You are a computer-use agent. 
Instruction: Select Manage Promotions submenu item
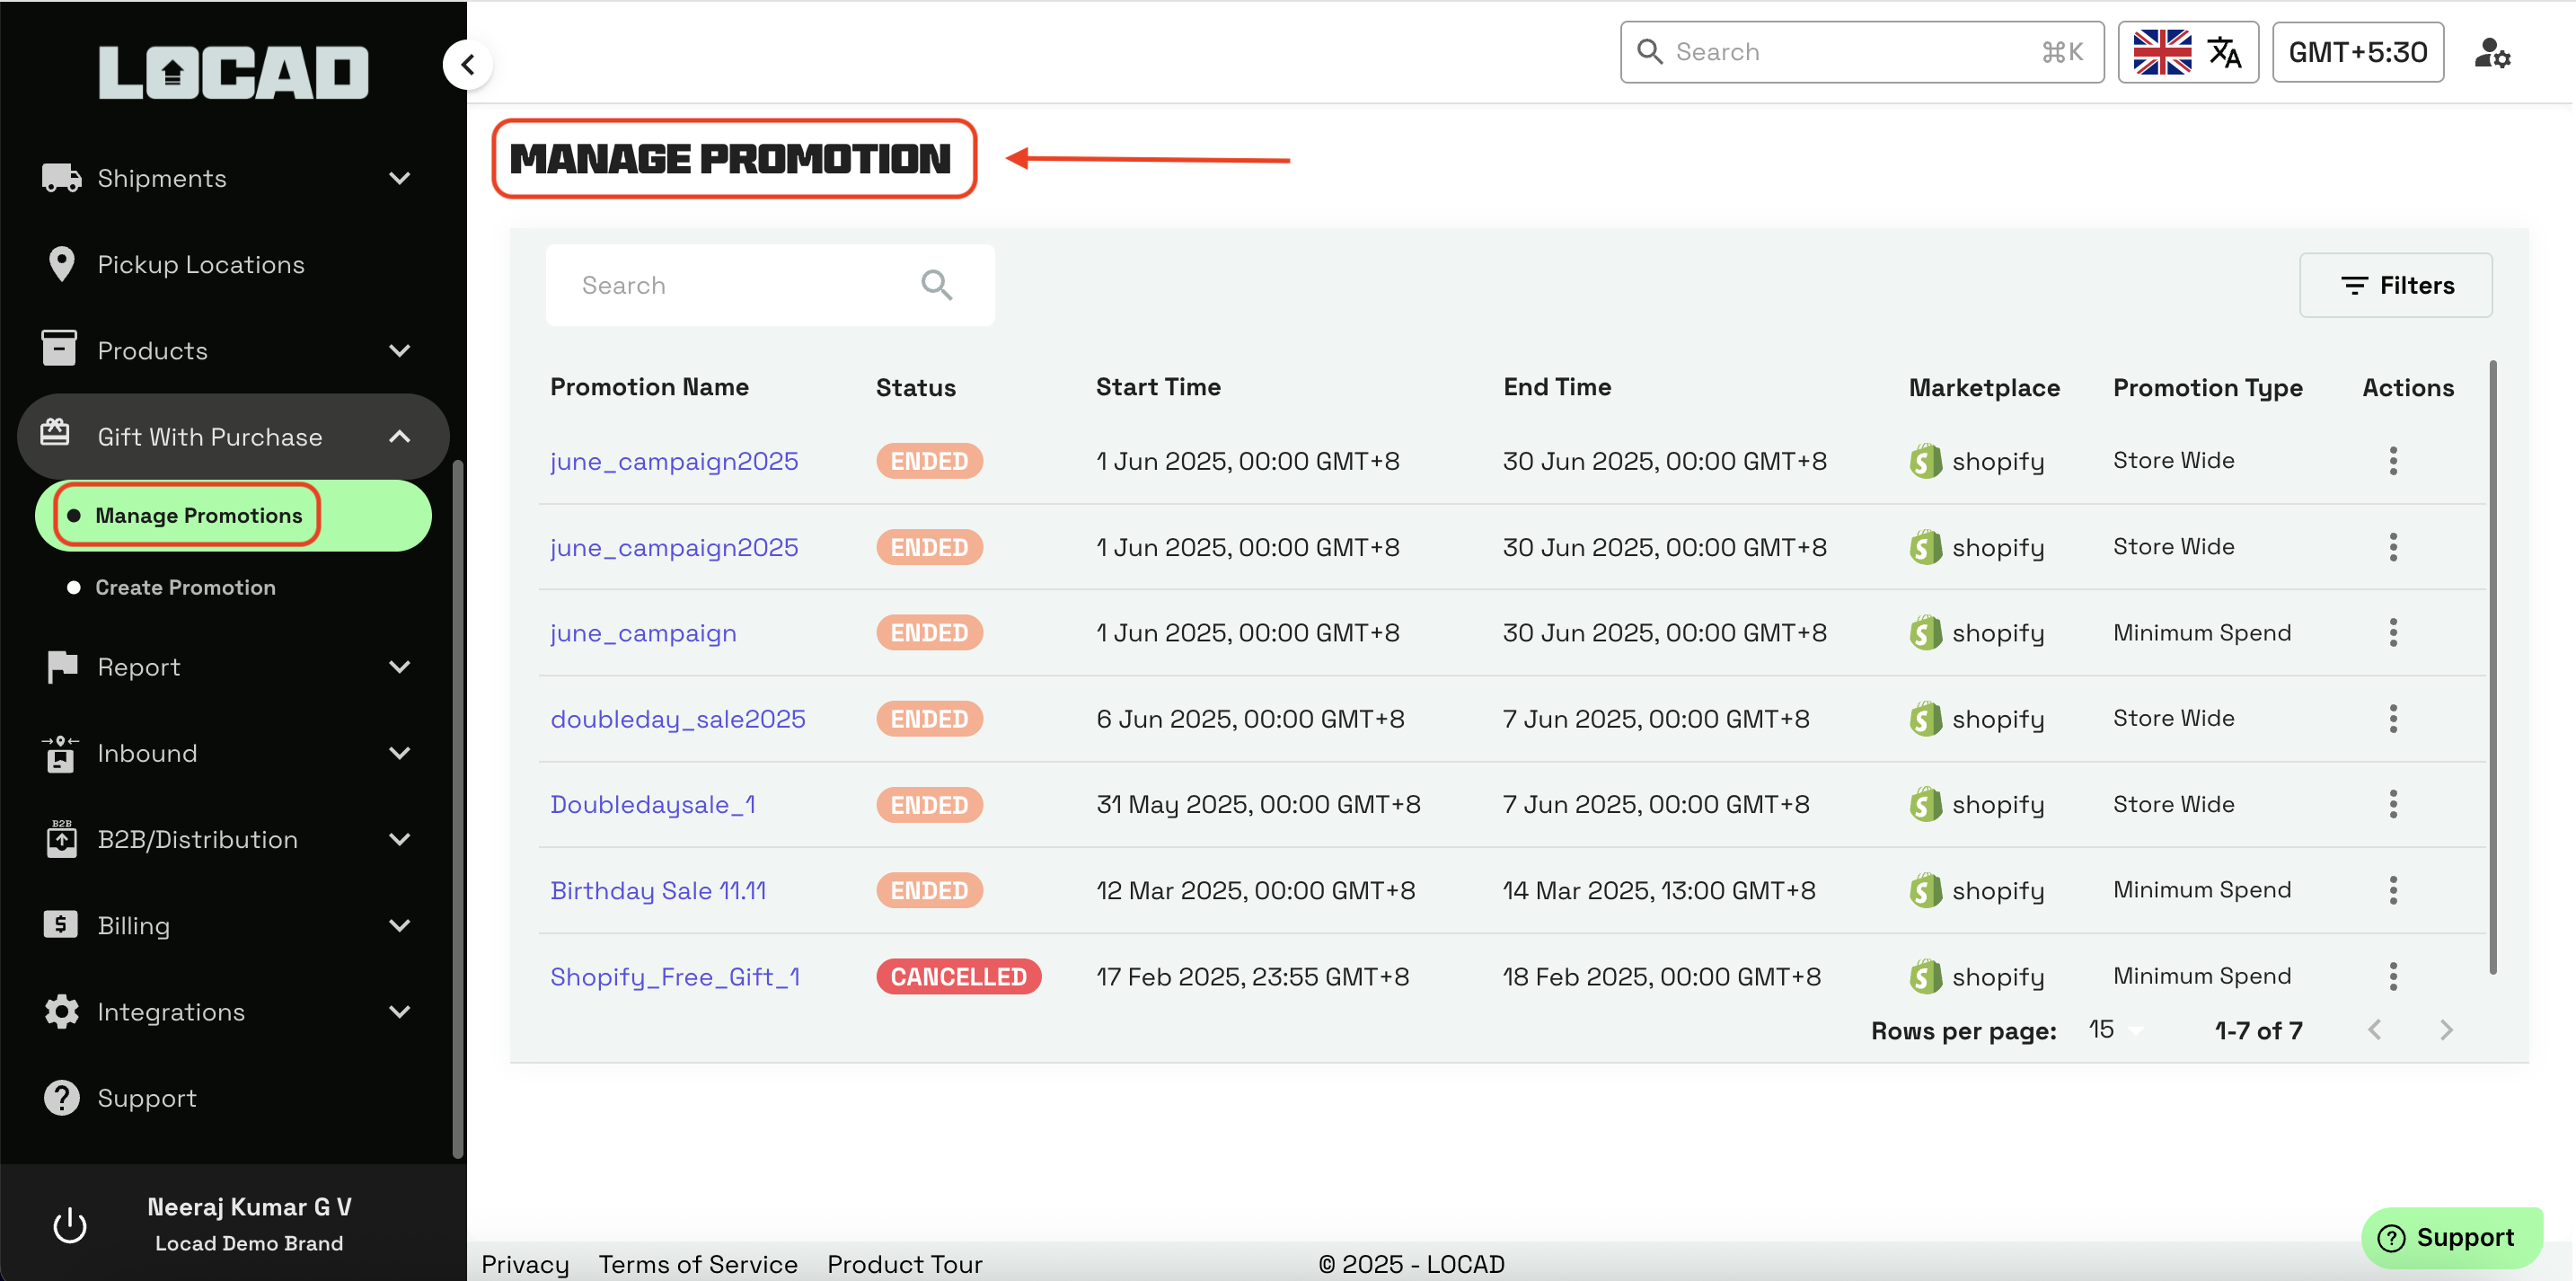[x=198, y=515]
